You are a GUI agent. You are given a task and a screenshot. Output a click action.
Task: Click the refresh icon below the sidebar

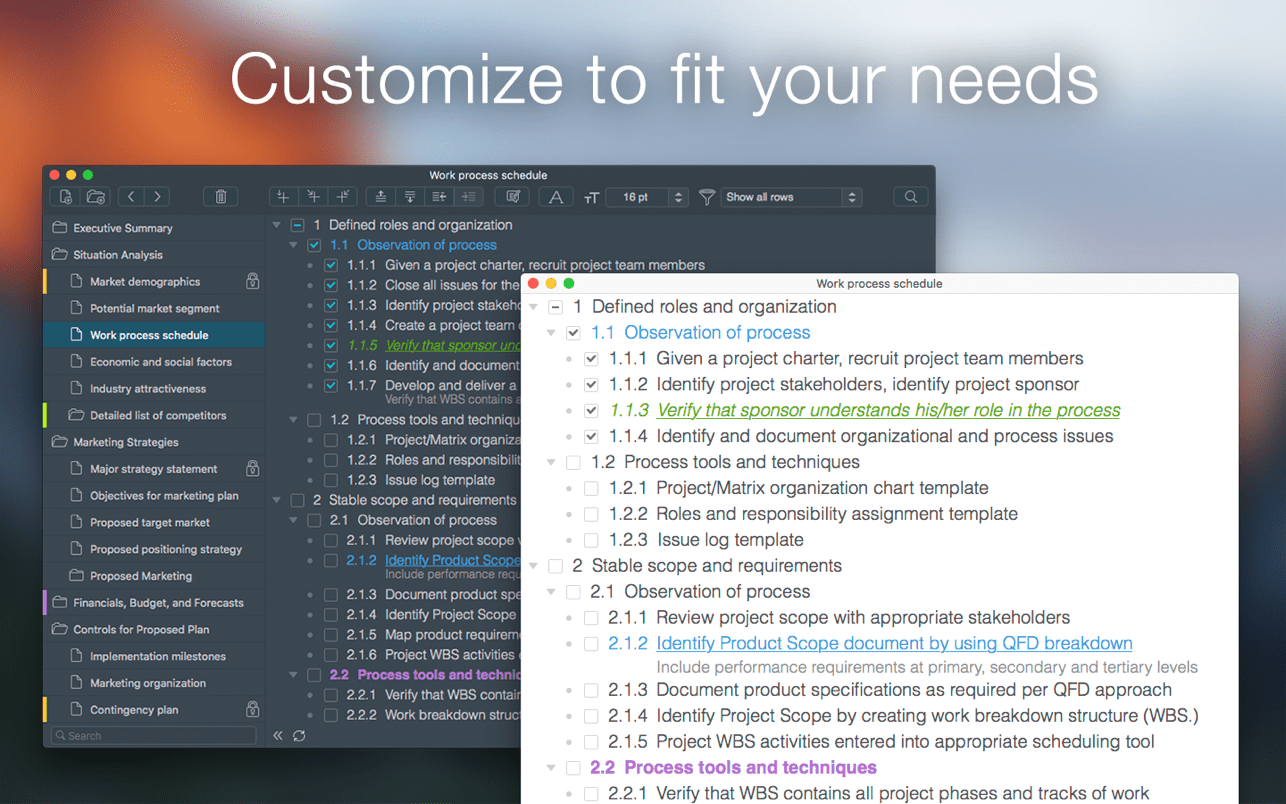[299, 736]
